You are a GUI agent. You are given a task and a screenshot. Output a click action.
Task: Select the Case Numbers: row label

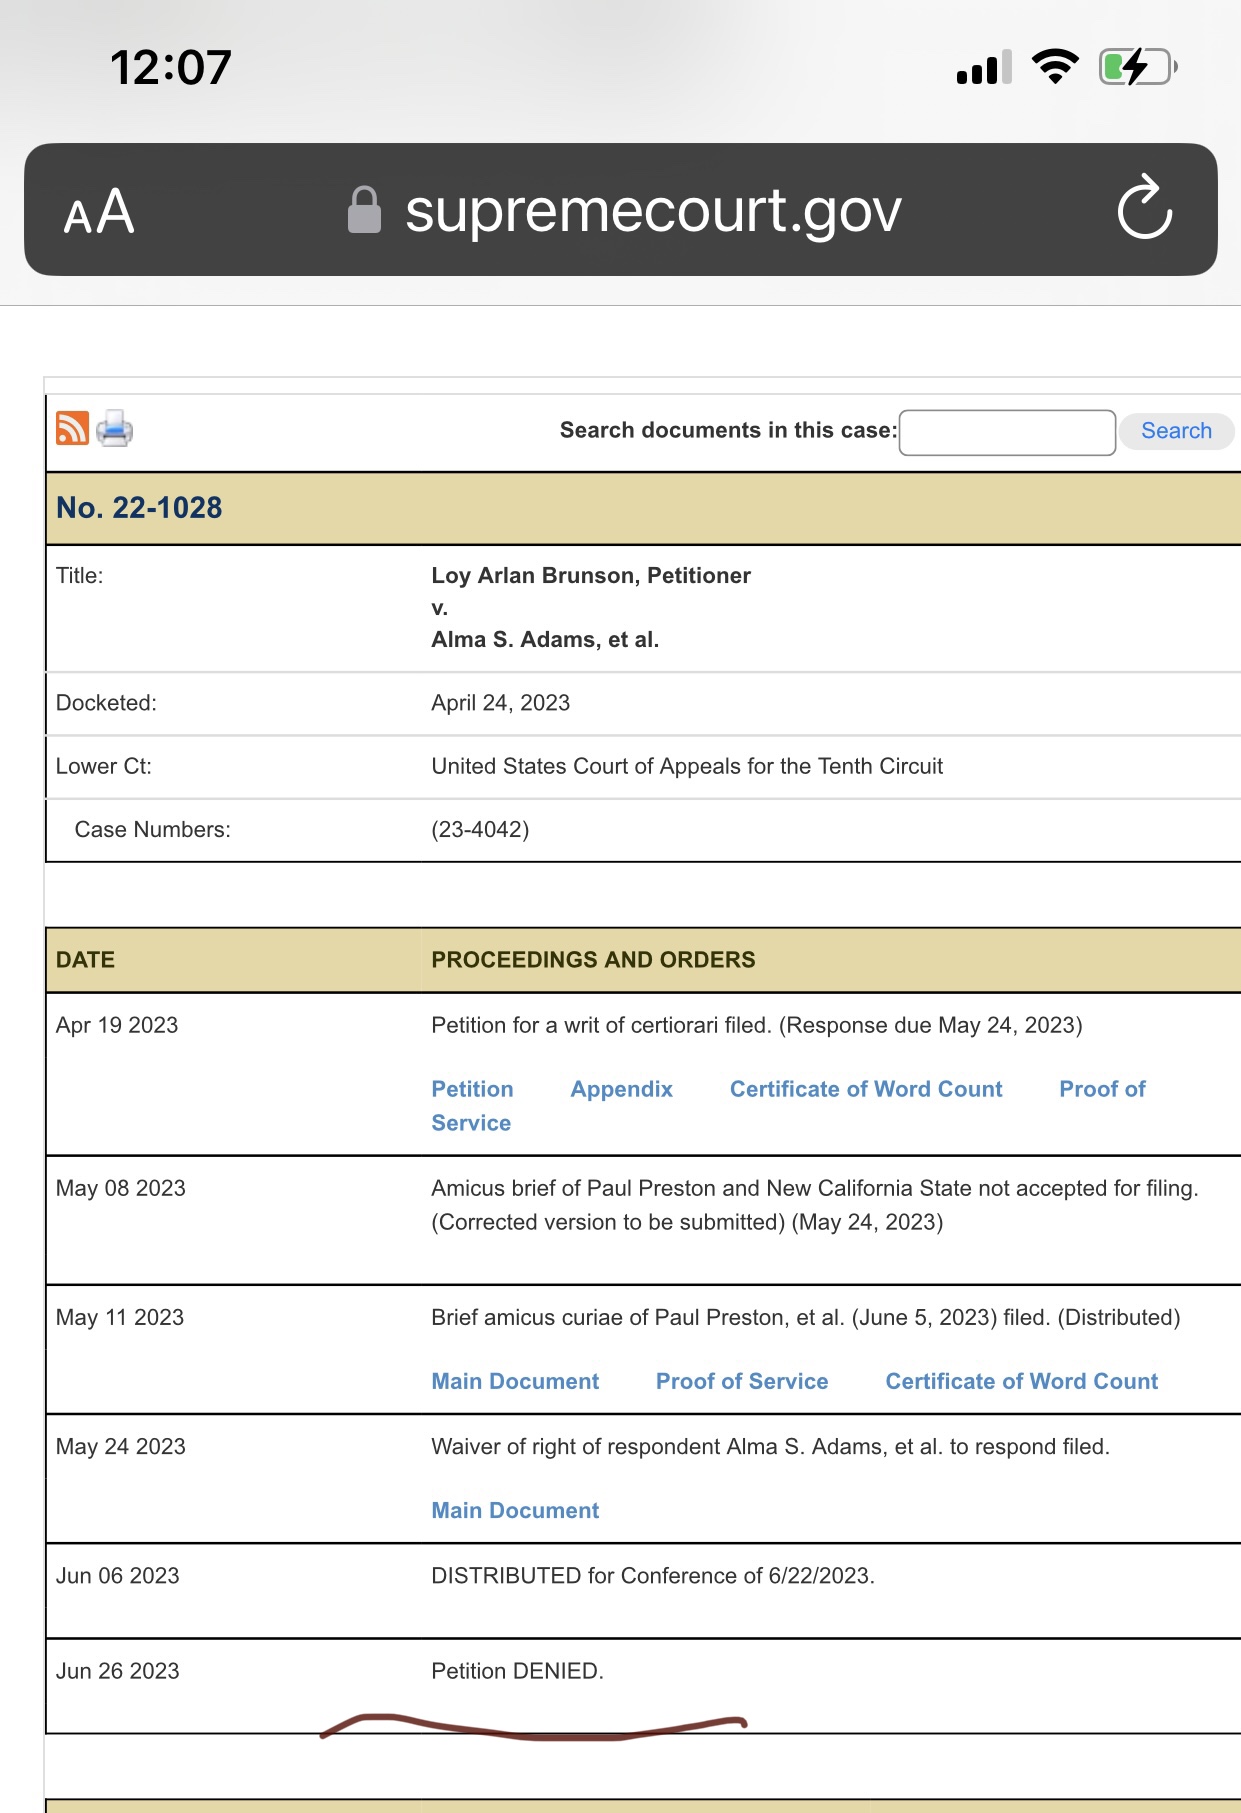pyautogui.click(x=152, y=829)
